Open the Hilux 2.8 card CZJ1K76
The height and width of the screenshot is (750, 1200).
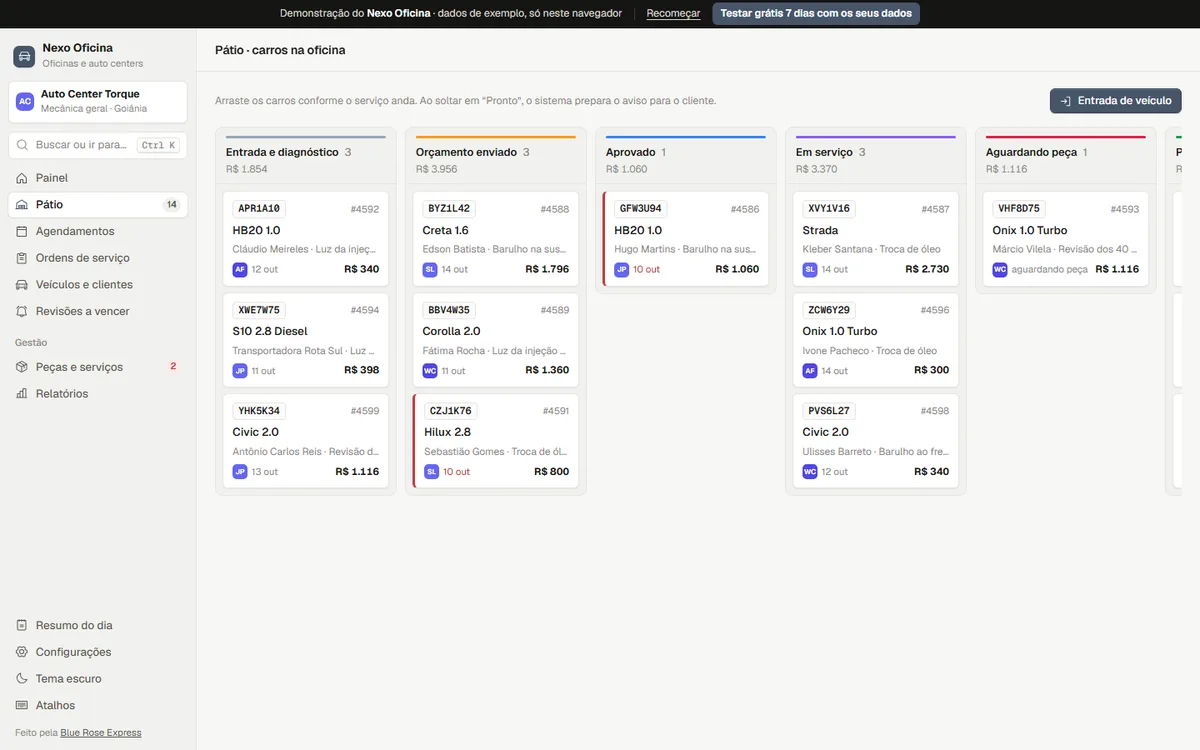(x=496, y=441)
